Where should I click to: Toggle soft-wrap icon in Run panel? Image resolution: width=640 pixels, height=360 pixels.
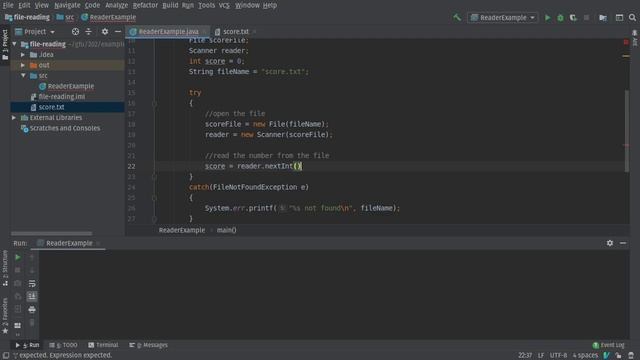pyautogui.click(x=32, y=283)
